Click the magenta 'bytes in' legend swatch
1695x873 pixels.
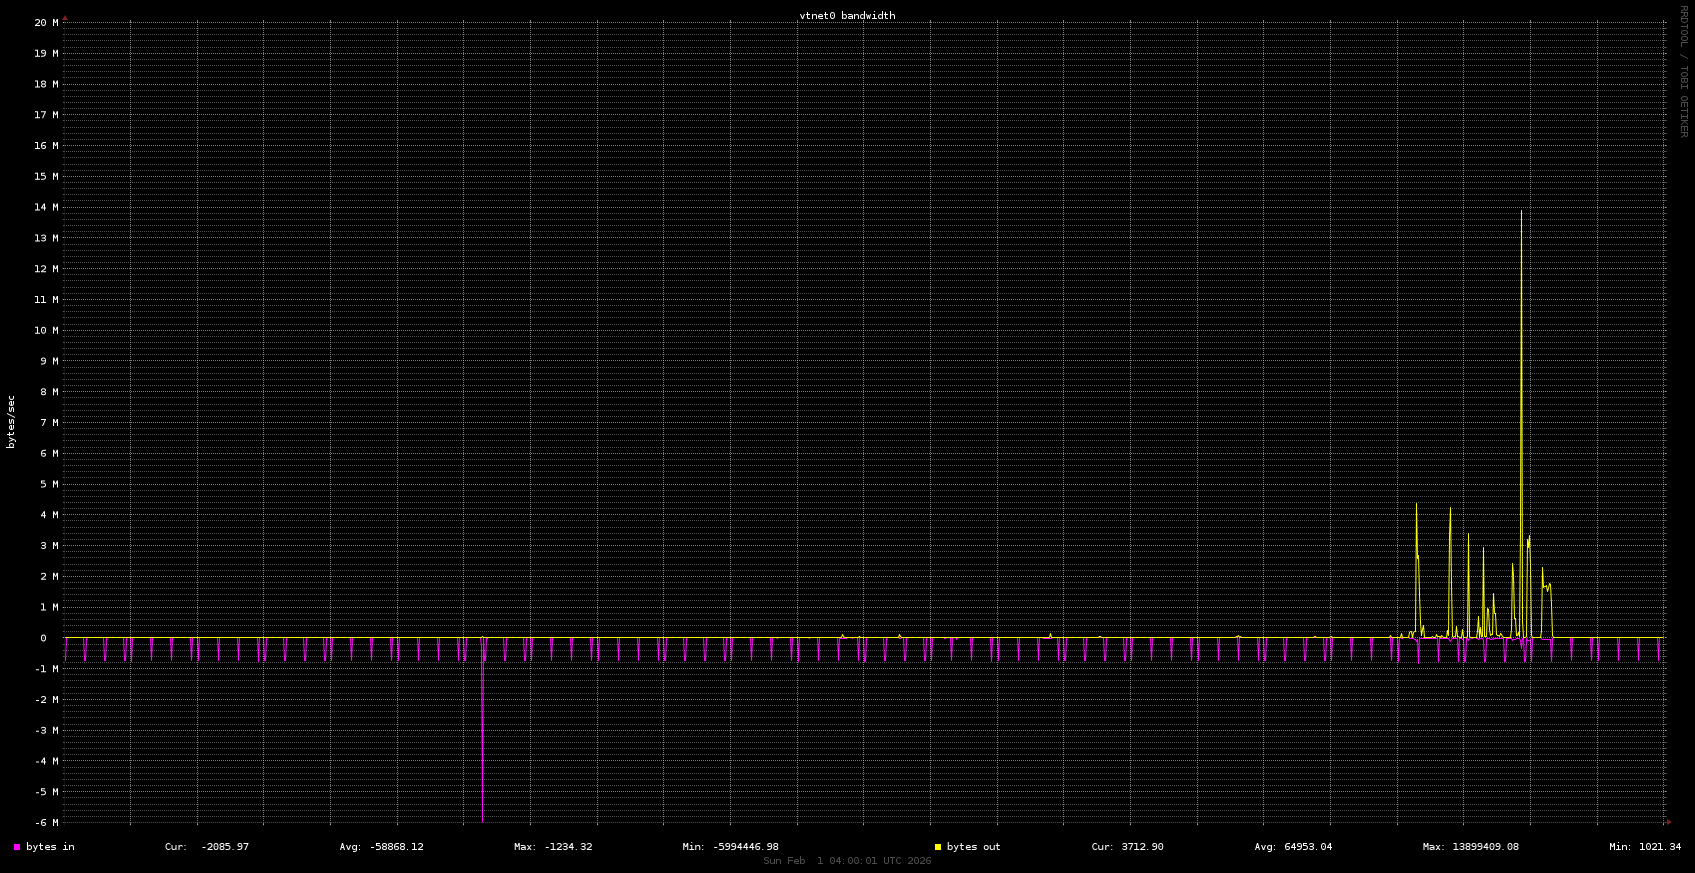pyautogui.click(x=17, y=847)
